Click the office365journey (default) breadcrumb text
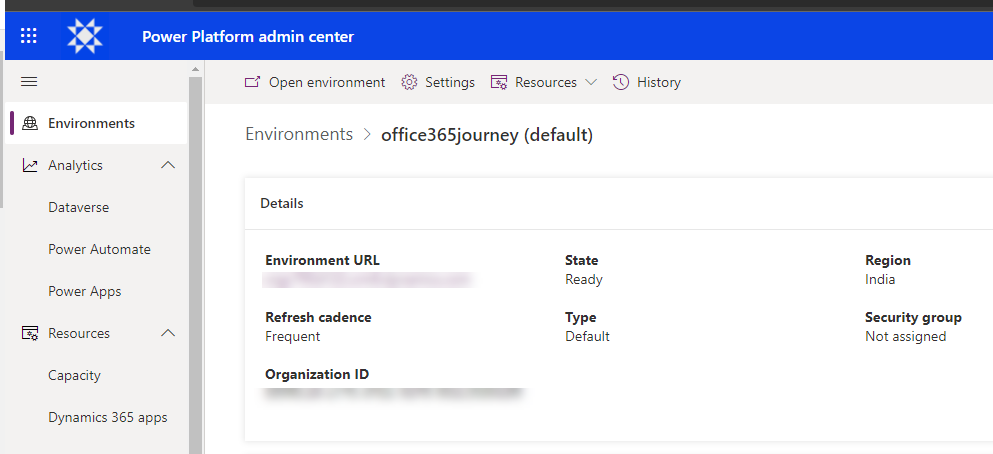The image size is (993, 454). (487, 135)
